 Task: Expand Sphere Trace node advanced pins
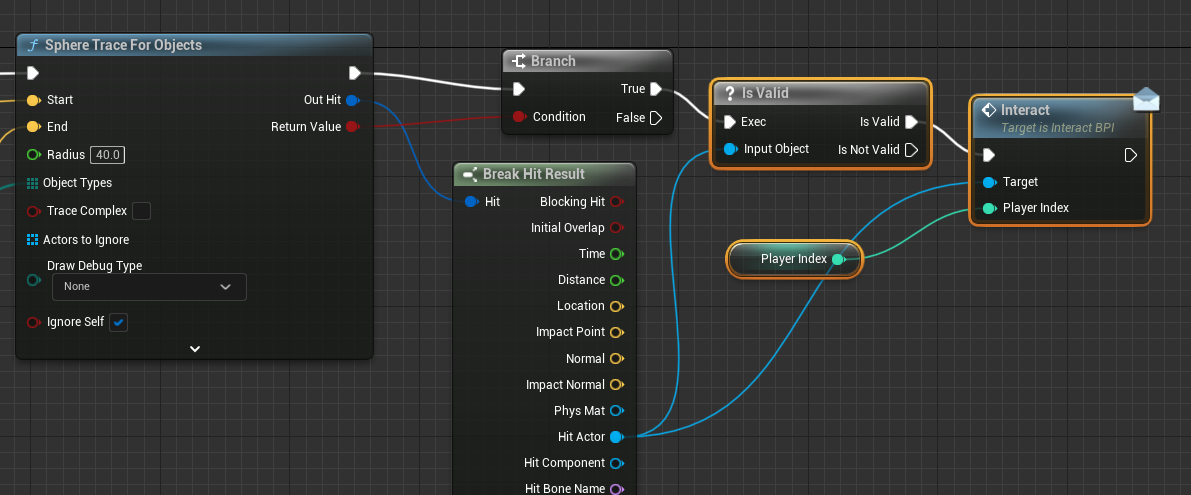[195, 349]
